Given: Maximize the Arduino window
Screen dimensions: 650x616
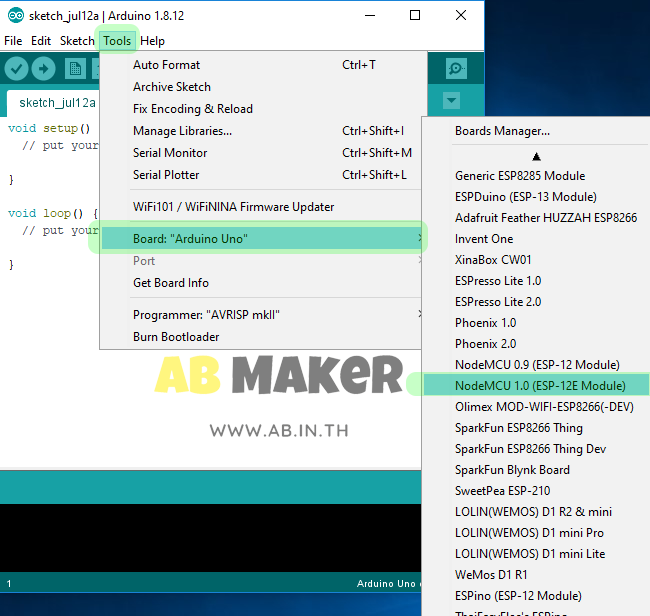Looking at the screenshot, I should click(x=415, y=15).
